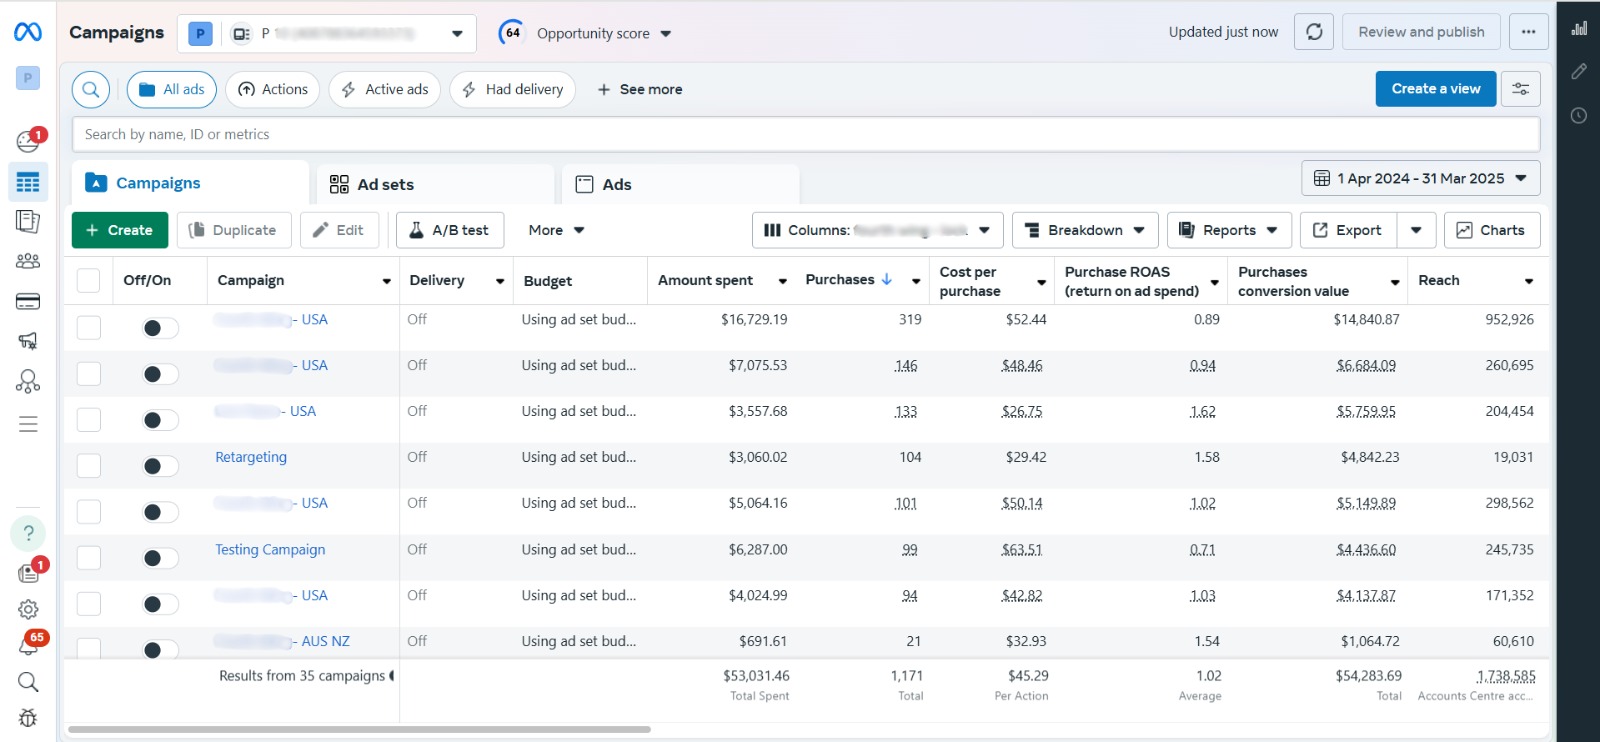Open the audiences people icon in sidebar
Image resolution: width=1600 pixels, height=742 pixels.
point(28,261)
